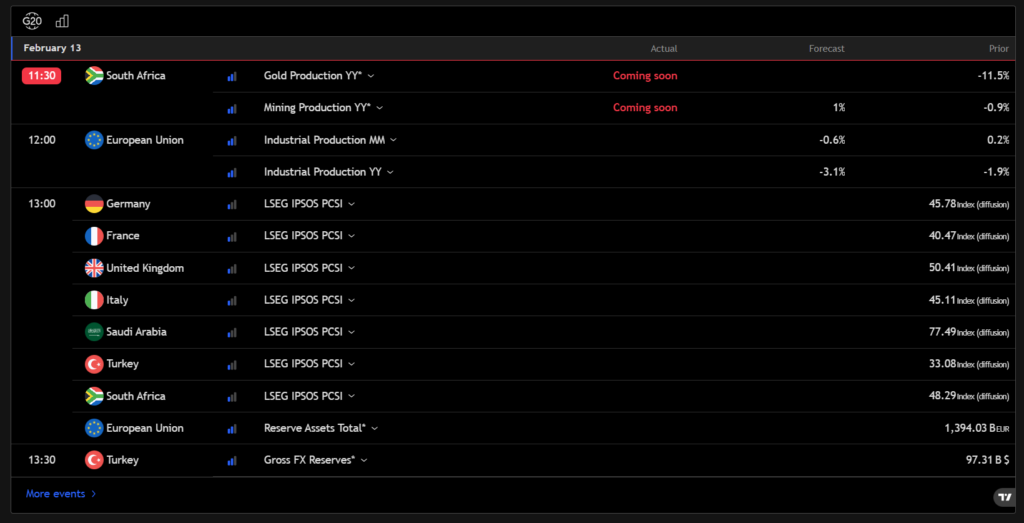Click the South Africa flag beside Gold Production

click(x=95, y=76)
